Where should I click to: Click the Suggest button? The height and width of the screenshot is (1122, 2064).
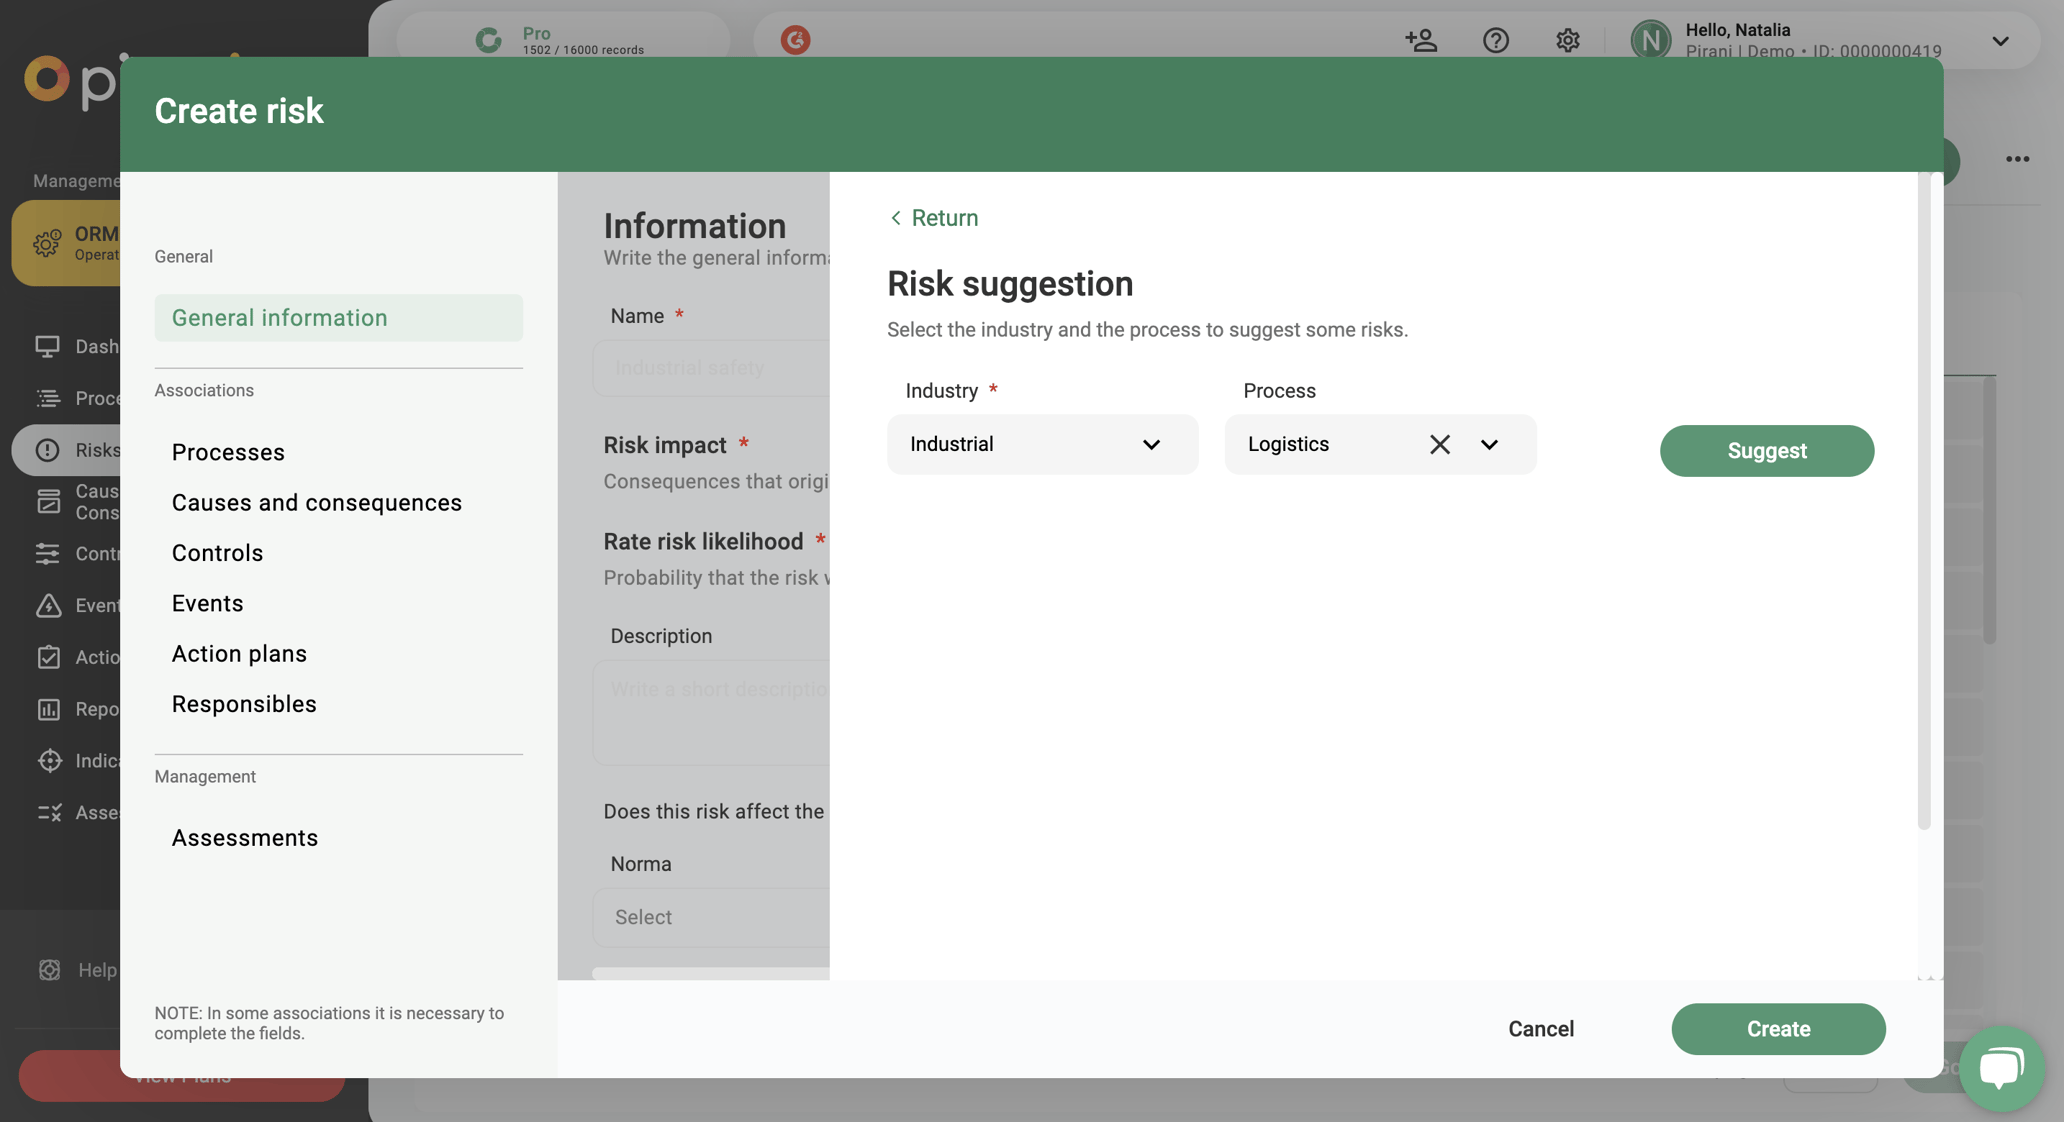pos(1766,450)
